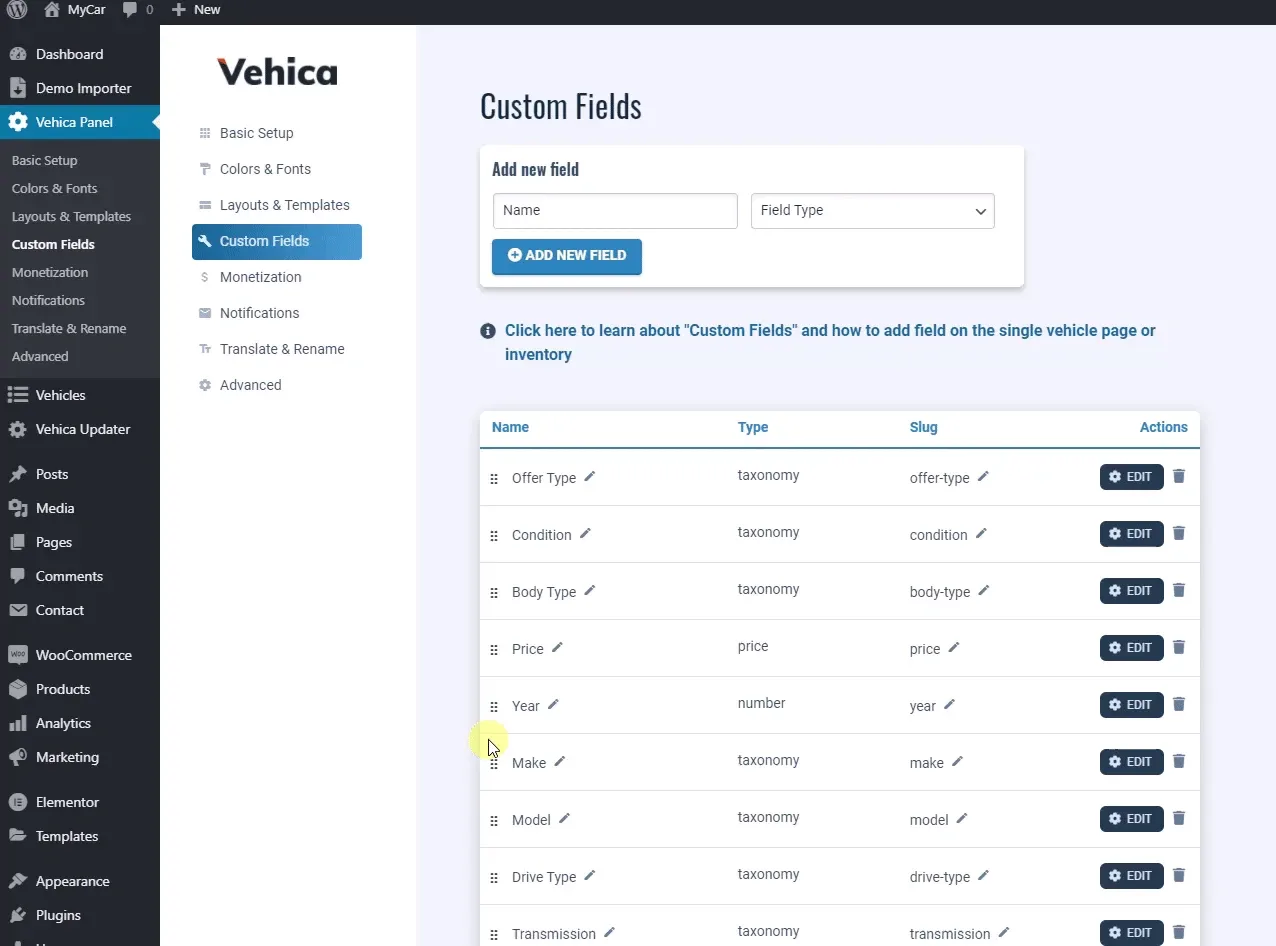Click the Name column header

coord(510,427)
